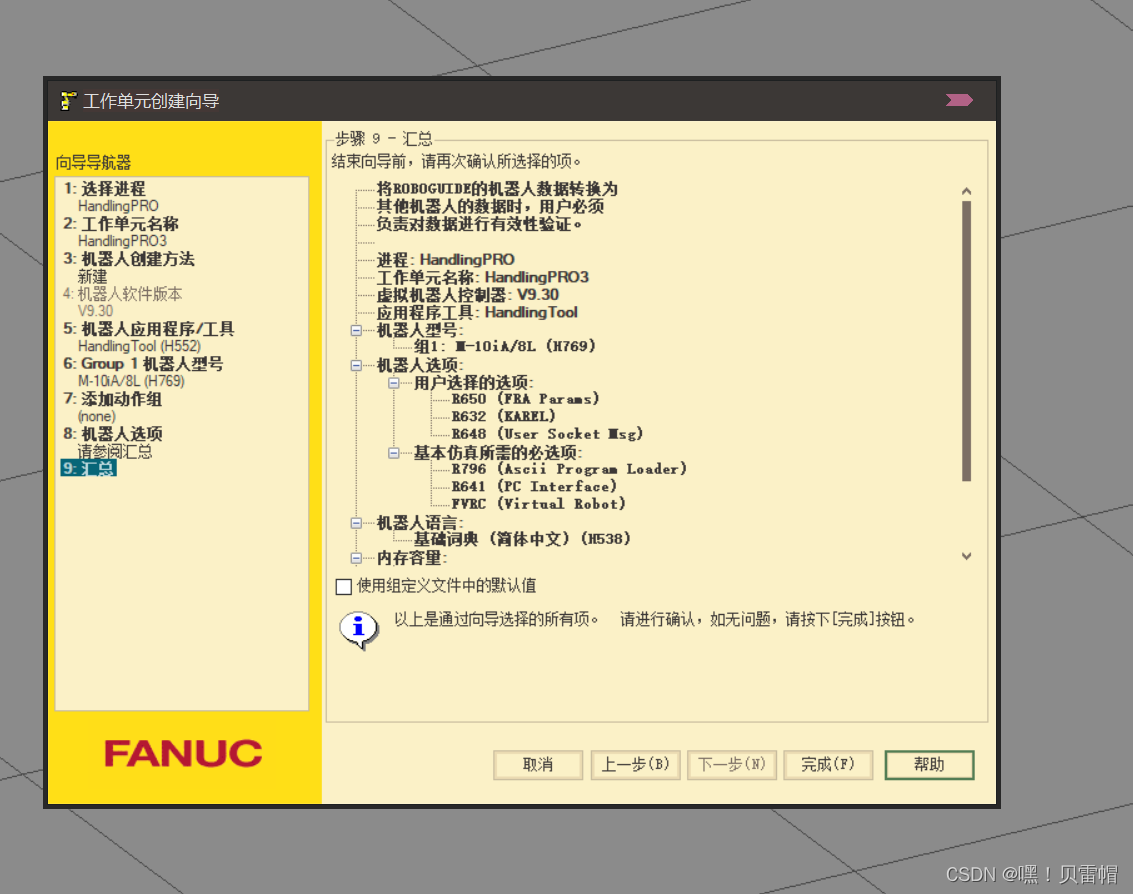Click the FANUC logo
This screenshot has height=894, width=1133.
click(x=184, y=754)
